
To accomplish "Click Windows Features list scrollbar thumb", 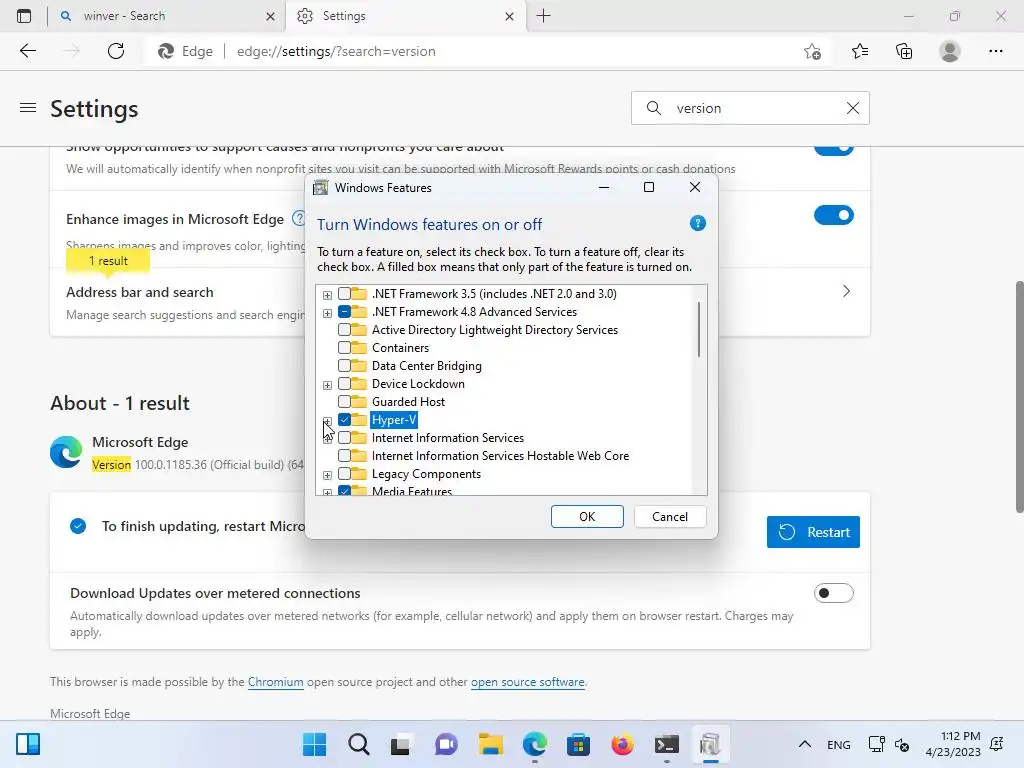I will pos(699,329).
